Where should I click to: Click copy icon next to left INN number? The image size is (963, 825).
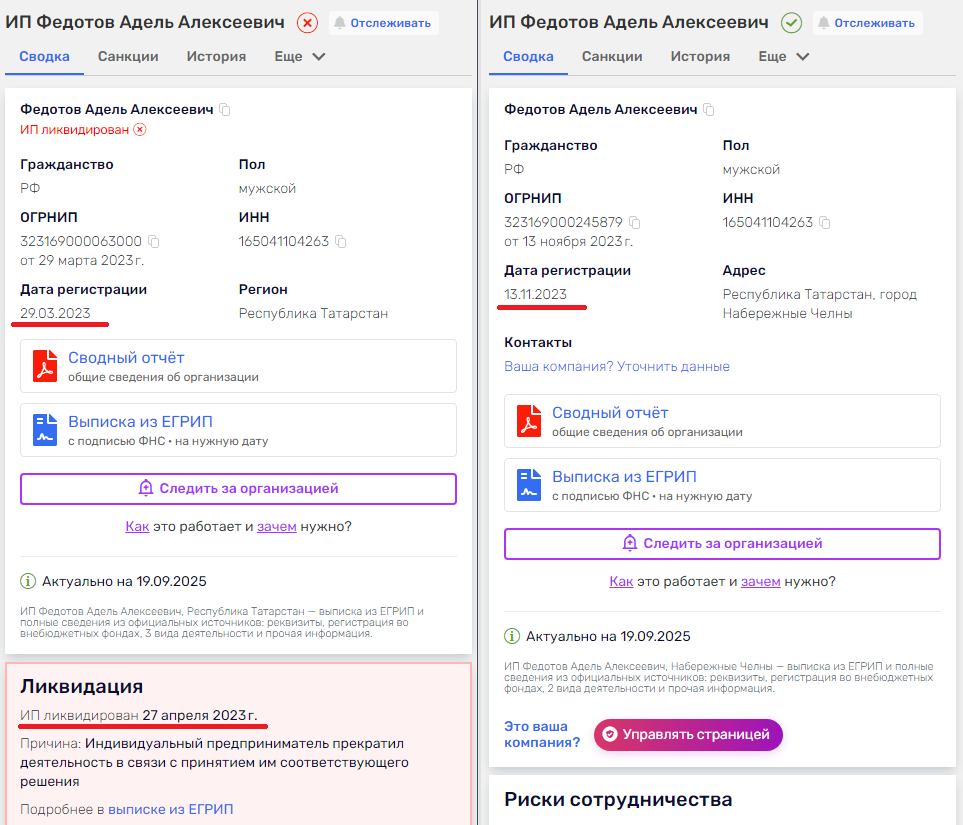341,241
